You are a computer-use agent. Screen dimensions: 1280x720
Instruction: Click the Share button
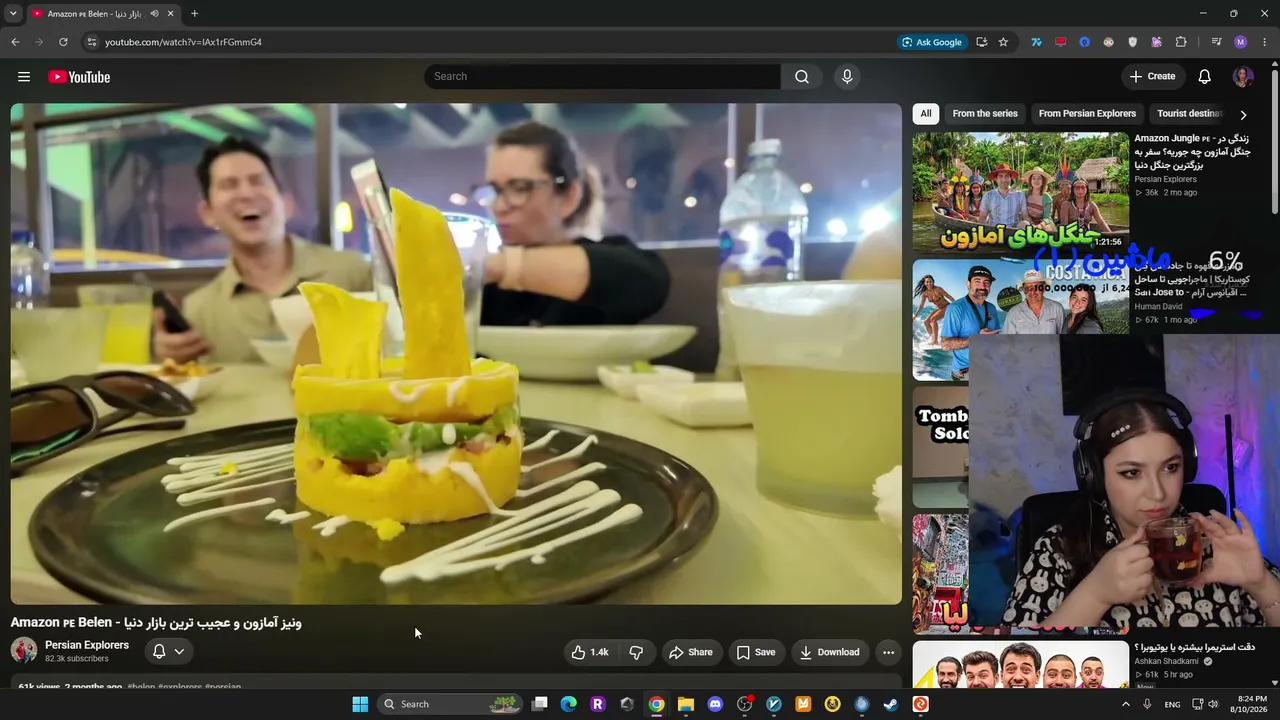tap(691, 652)
